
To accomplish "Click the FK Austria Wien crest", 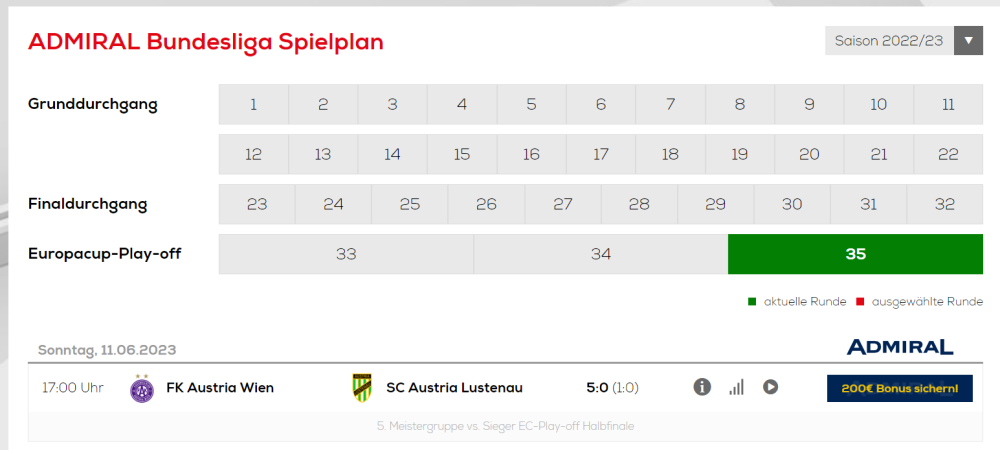I will (x=142, y=388).
